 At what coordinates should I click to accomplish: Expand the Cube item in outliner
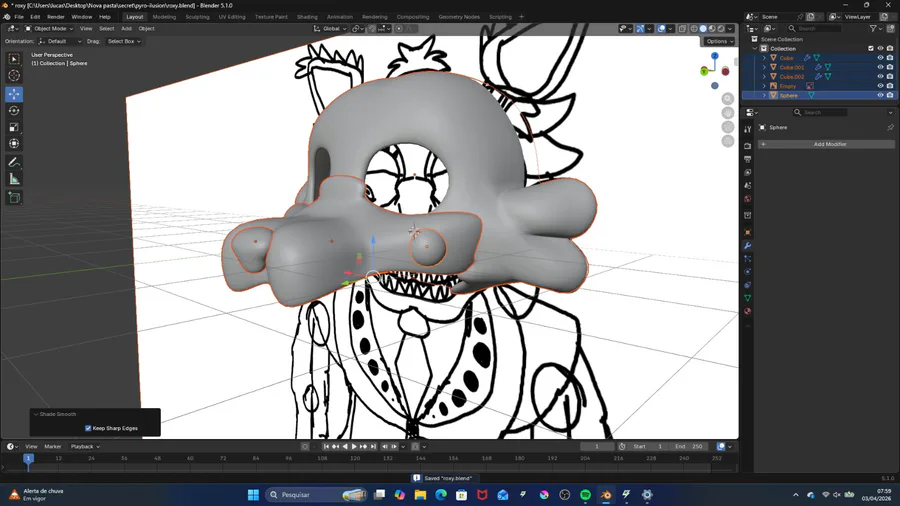pyautogui.click(x=764, y=58)
